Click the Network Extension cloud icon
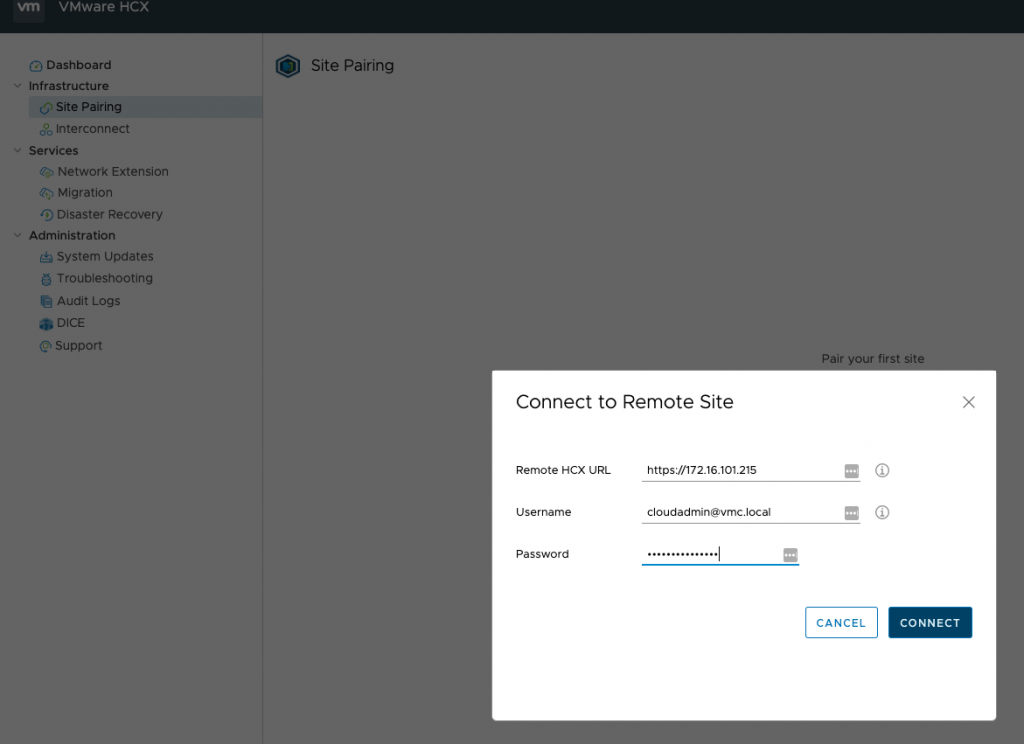The height and width of the screenshot is (744, 1024). point(46,172)
